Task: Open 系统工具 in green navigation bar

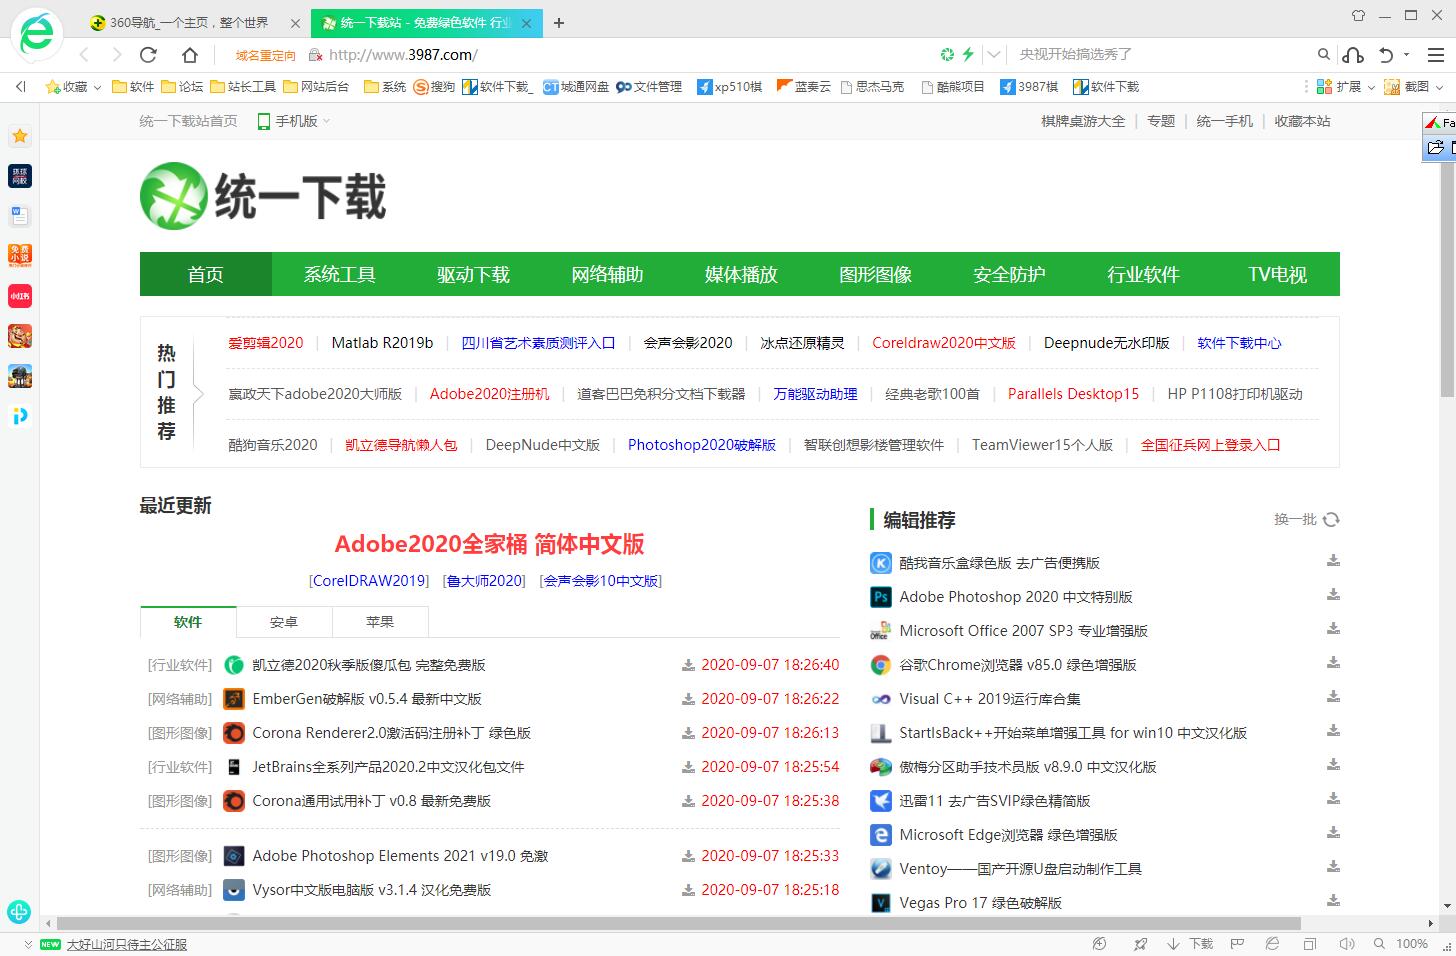Action: click(339, 274)
